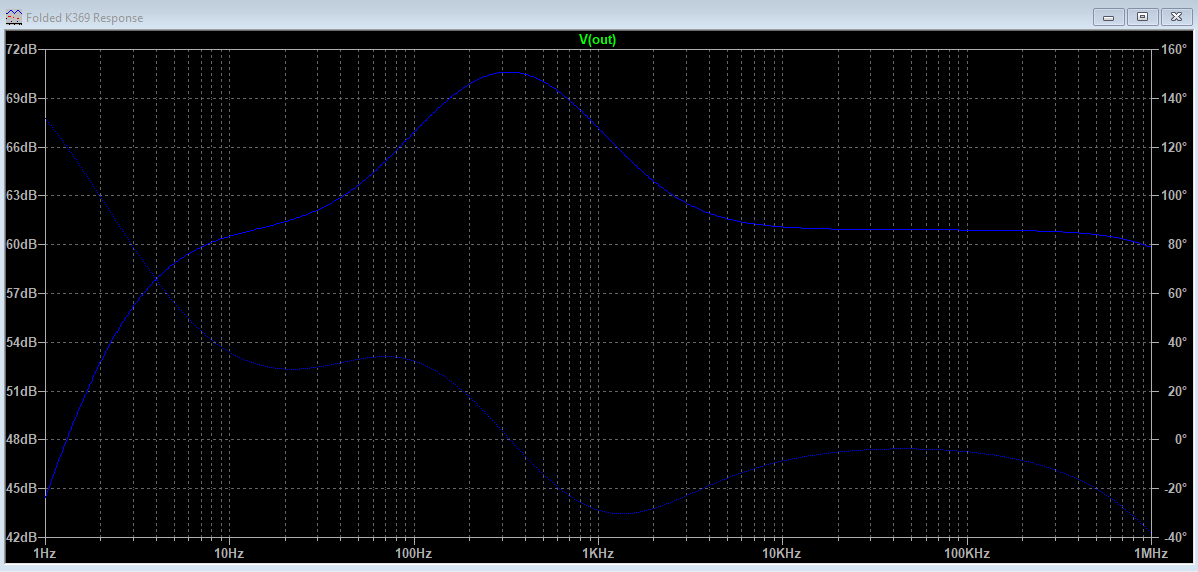Click the 63dB magnitude axis label
The width and height of the screenshot is (1198, 572).
coord(21,196)
